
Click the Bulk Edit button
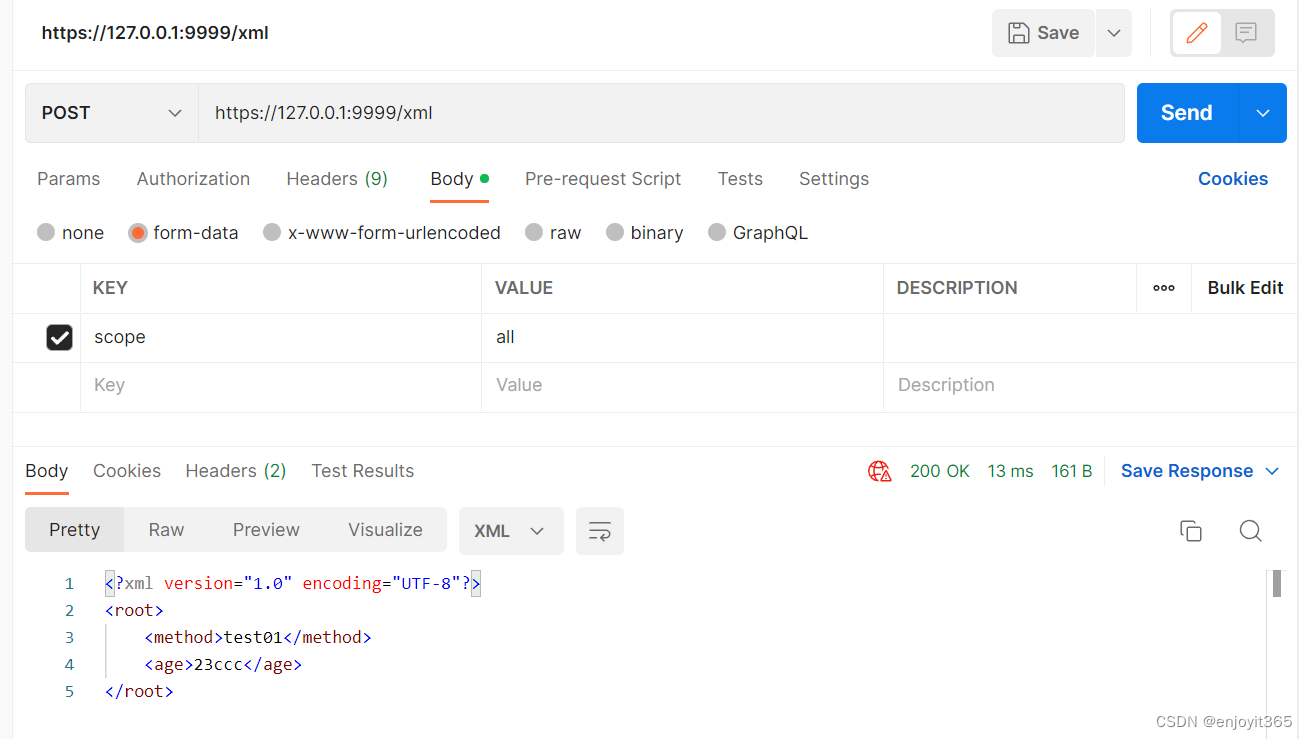(1245, 288)
